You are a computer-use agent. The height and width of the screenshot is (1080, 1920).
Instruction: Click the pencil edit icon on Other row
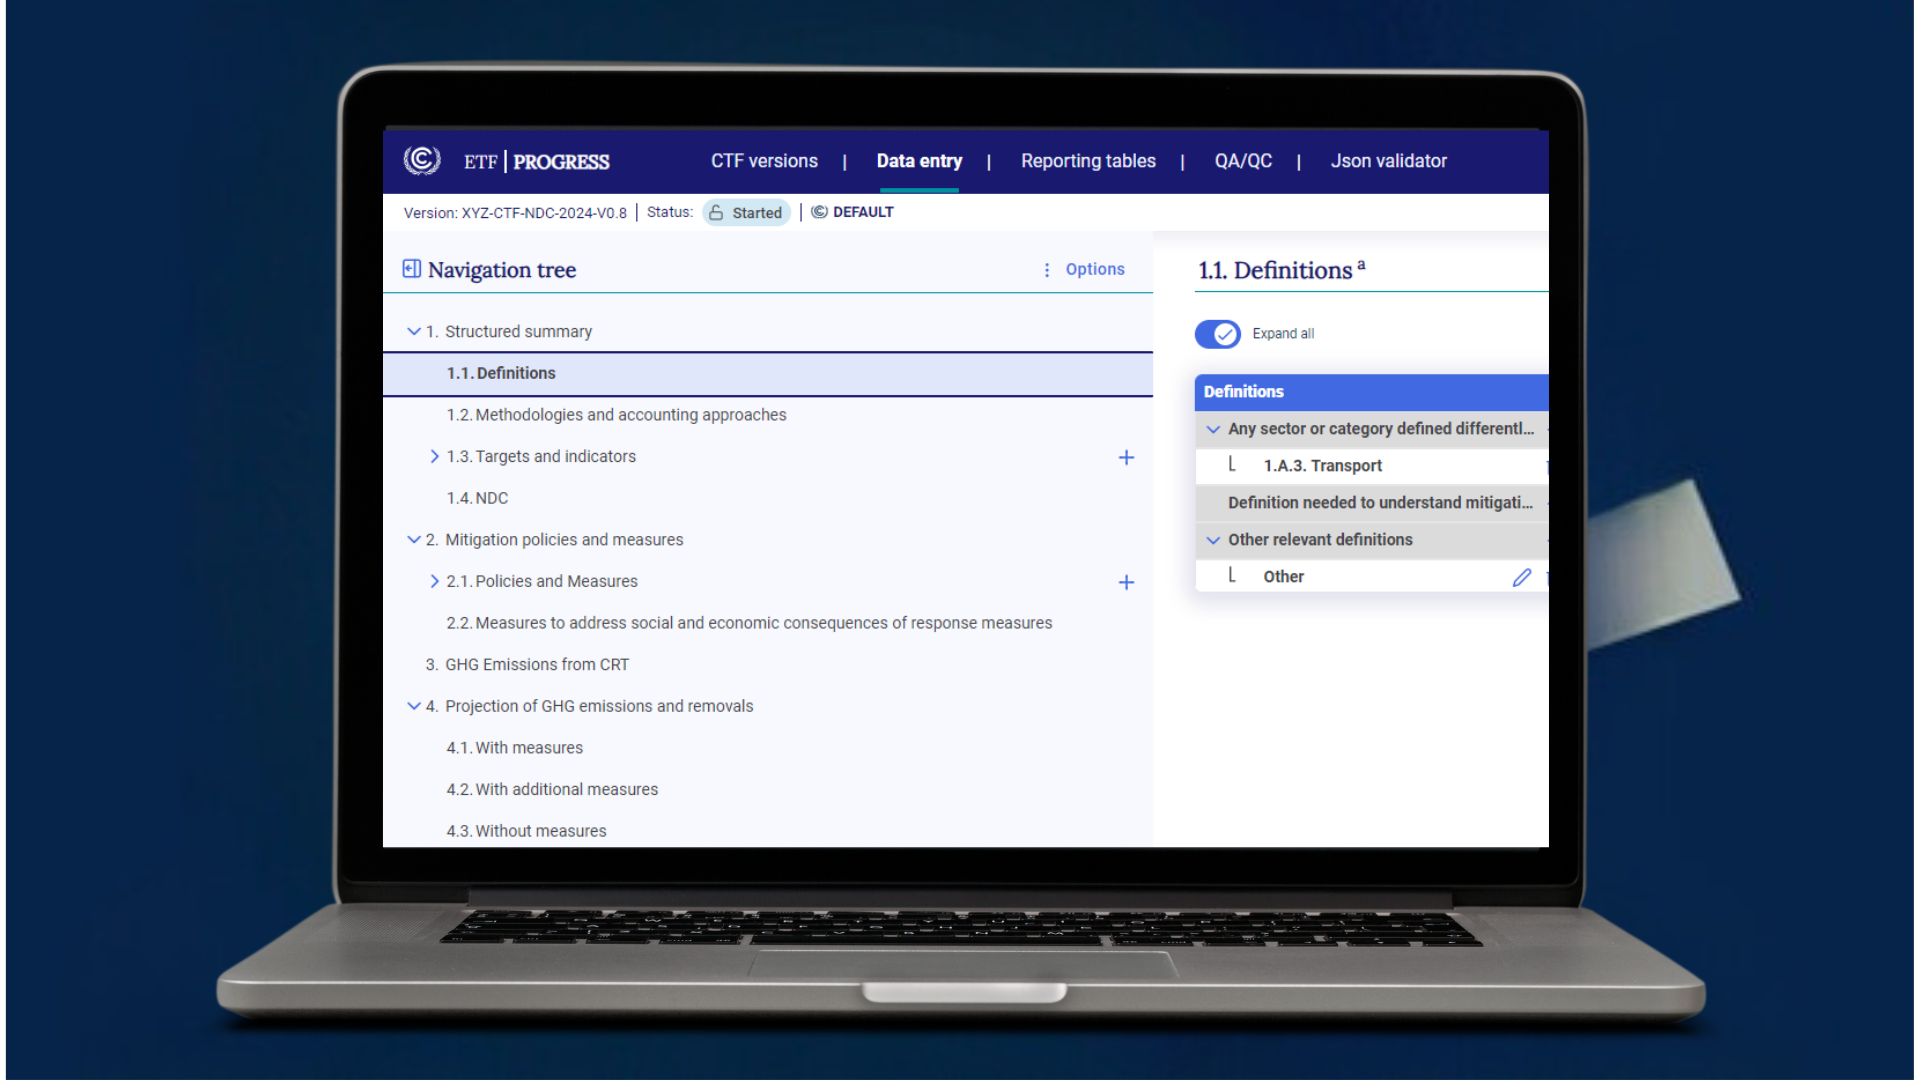(x=1522, y=577)
